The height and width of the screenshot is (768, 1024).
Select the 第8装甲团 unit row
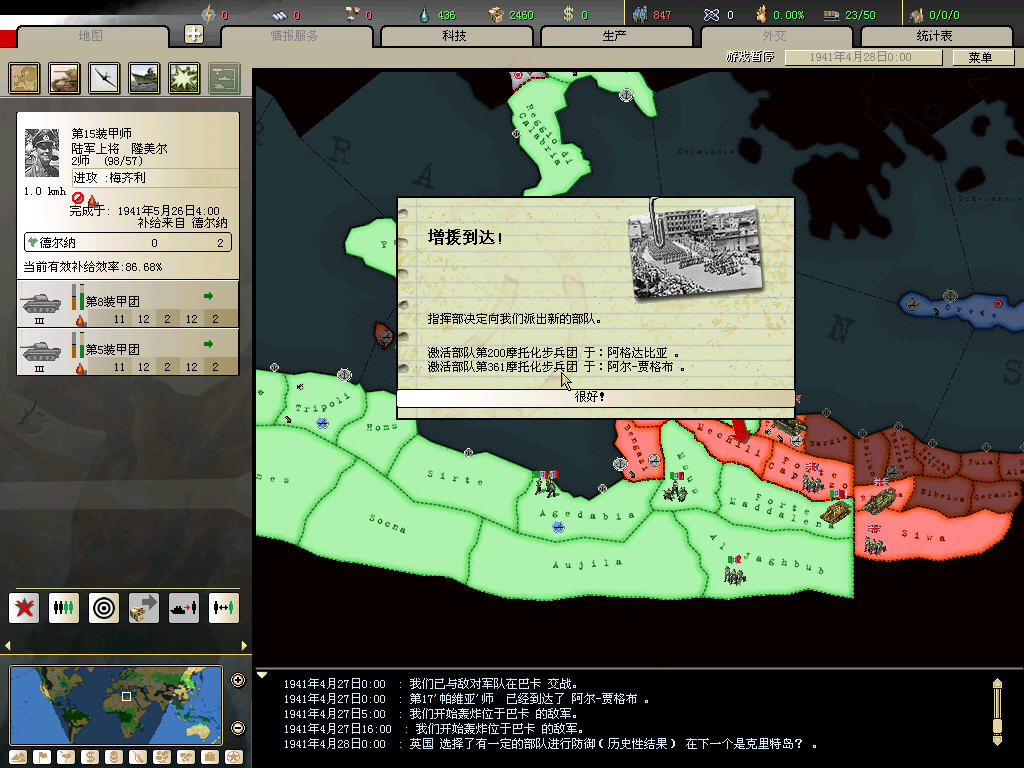[127, 304]
